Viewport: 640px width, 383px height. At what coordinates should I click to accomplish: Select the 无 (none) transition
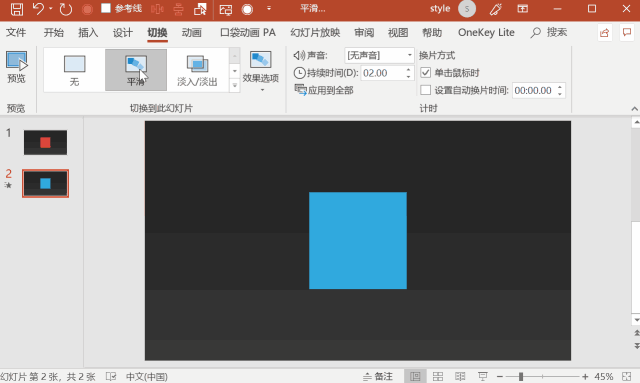pyautogui.click(x=74, y=70)
